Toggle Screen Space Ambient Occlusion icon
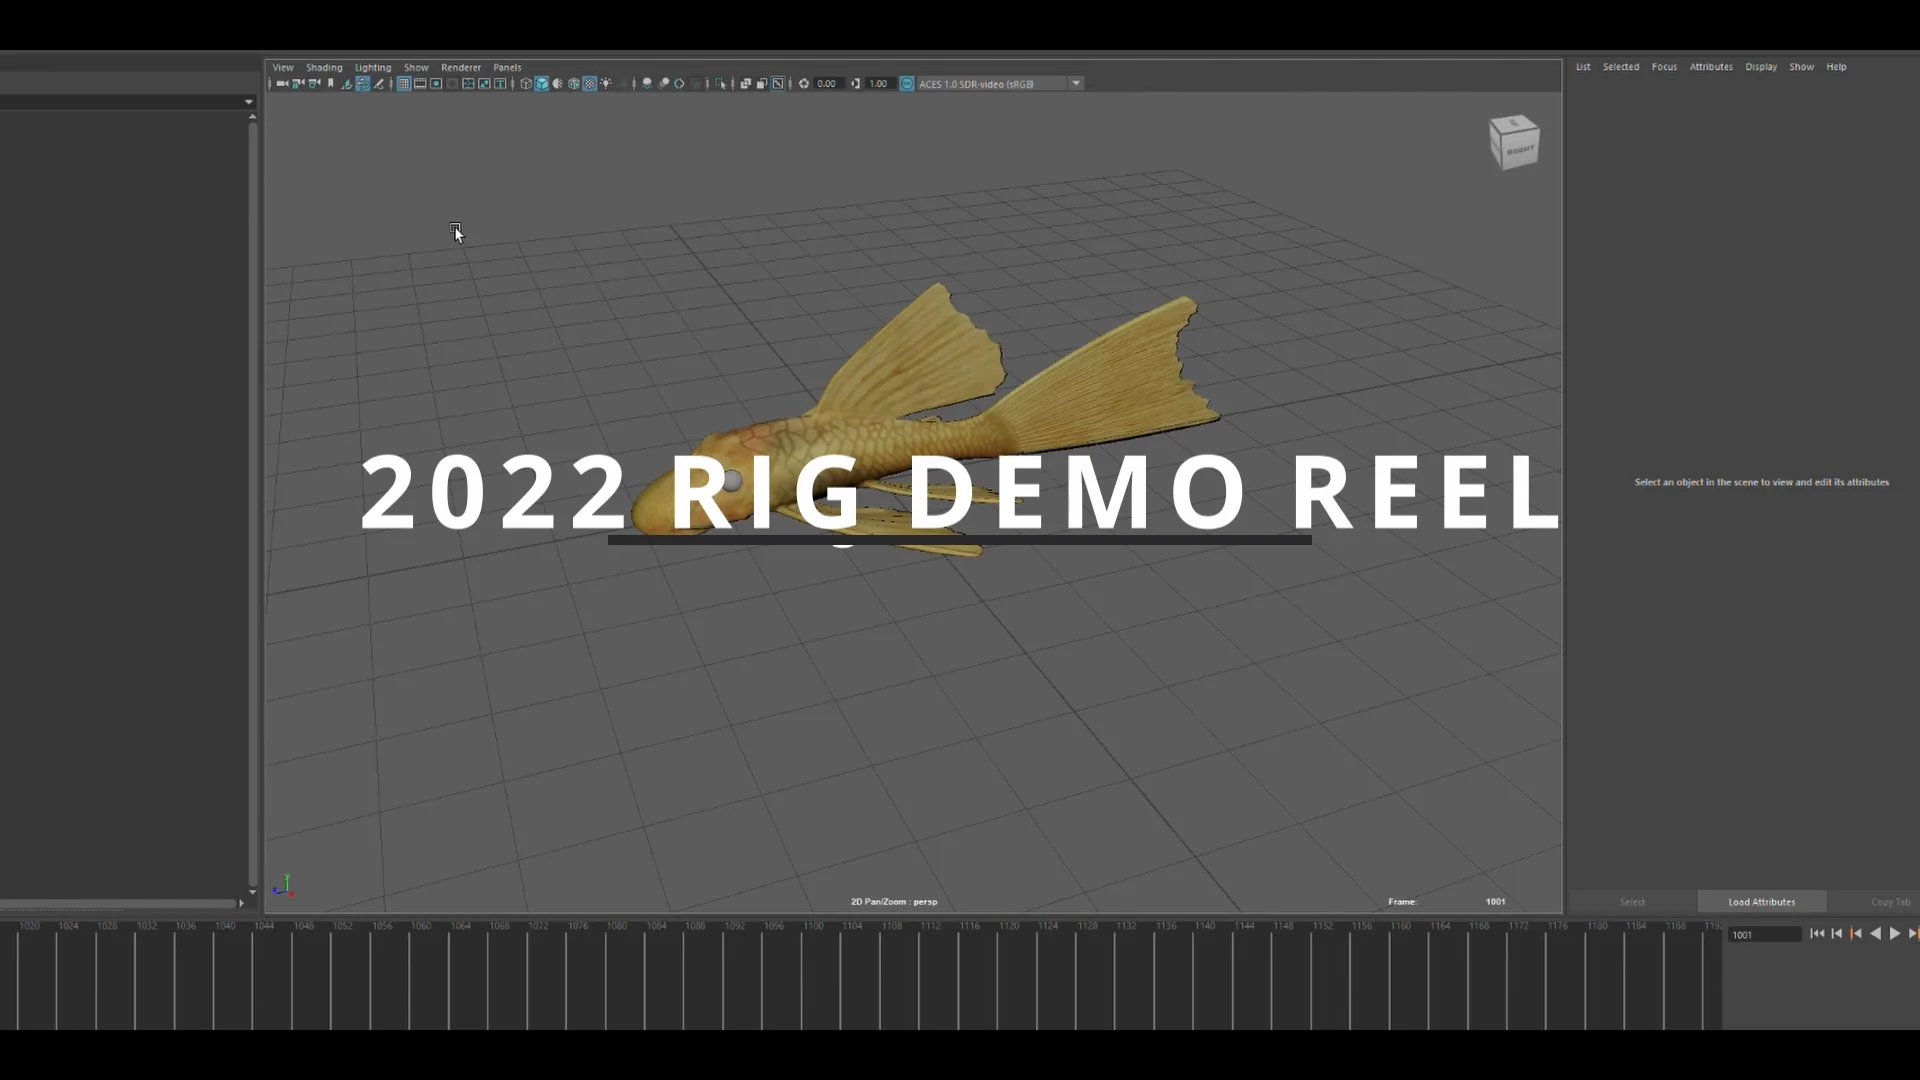Image resolution: width=1920 pixels, height=1080 pixels. coord(647,84)
